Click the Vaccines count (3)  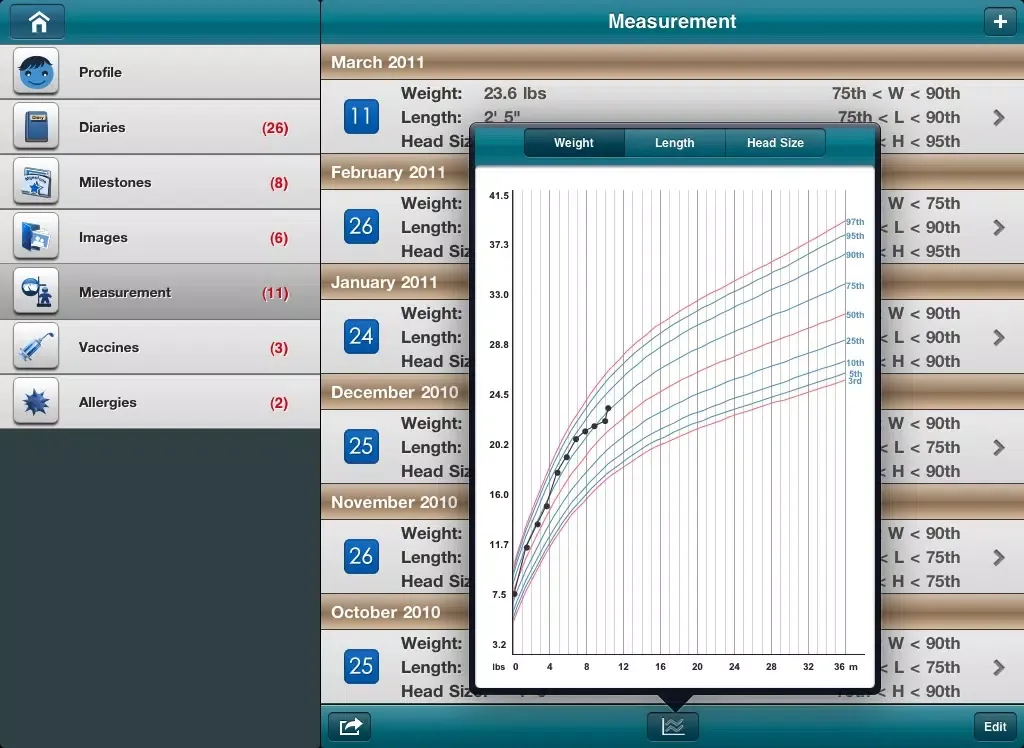[x=279, y=348]
